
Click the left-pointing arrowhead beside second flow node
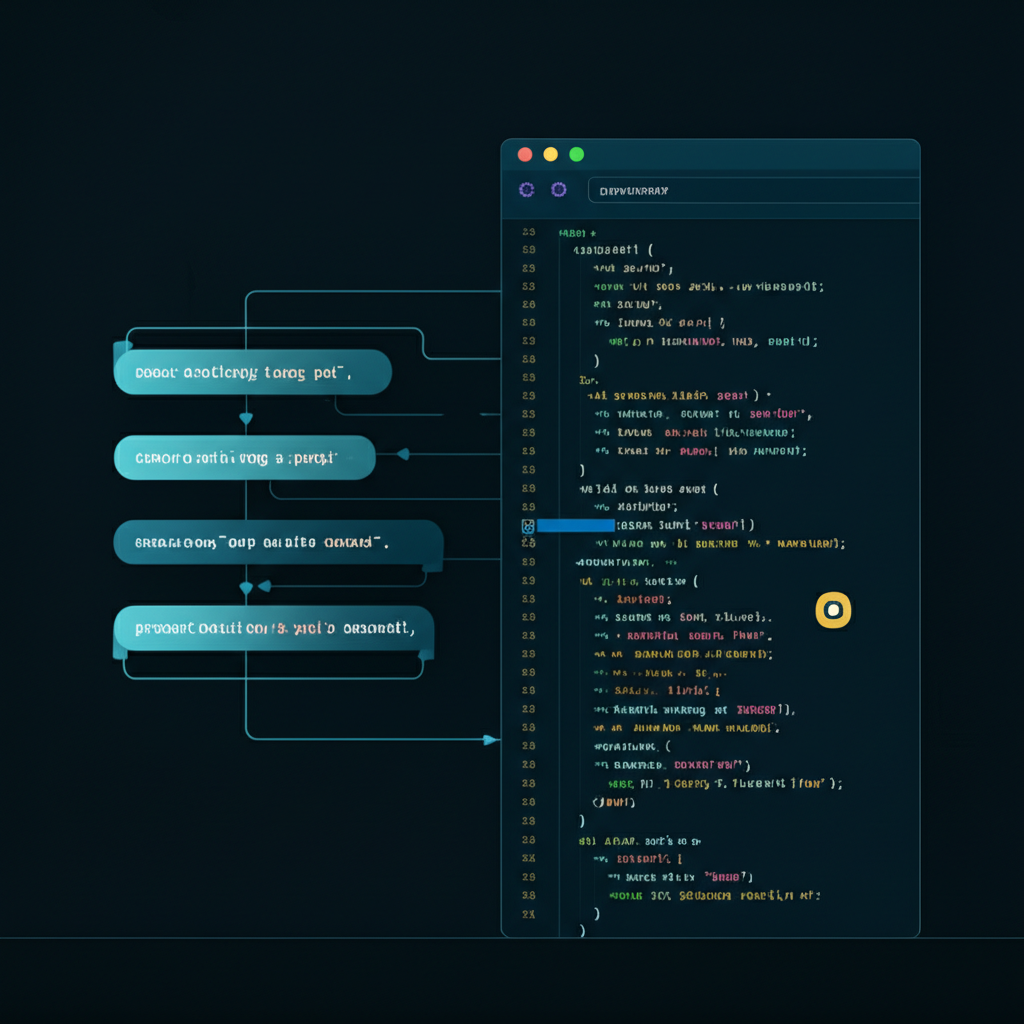point(402,454)
